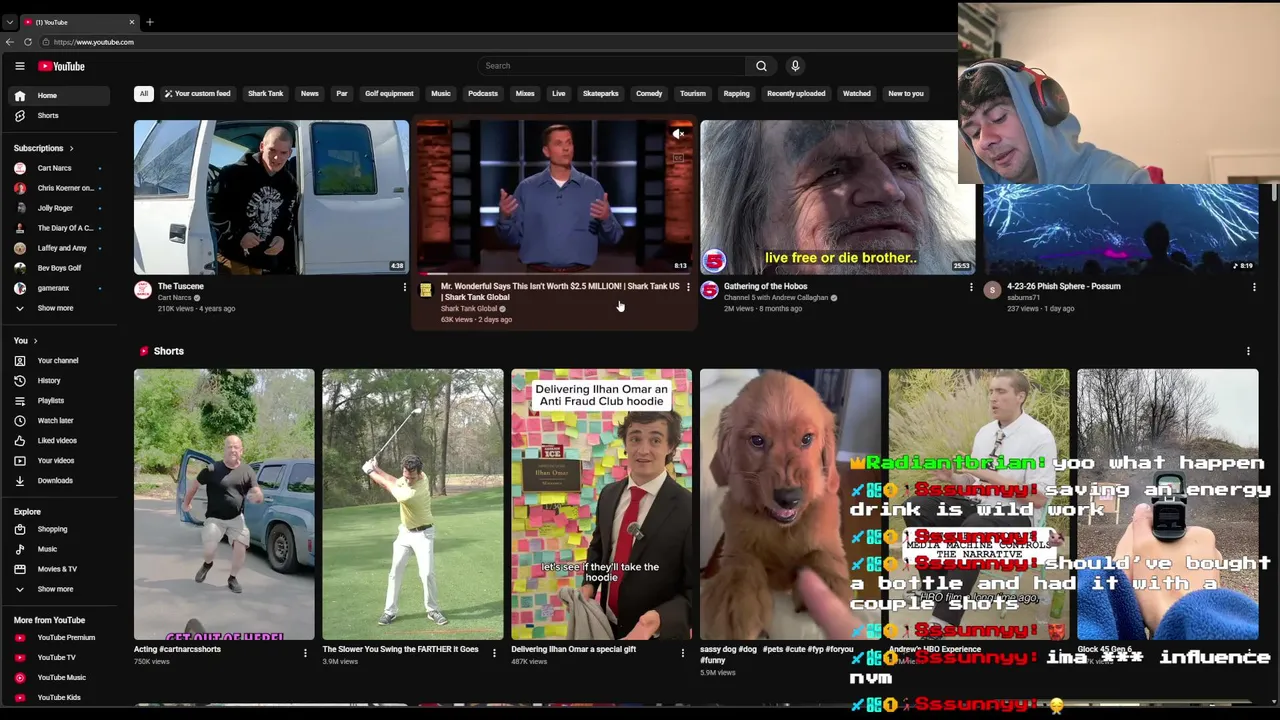
Task: Go back with browser back arrow
Action: 10,42
